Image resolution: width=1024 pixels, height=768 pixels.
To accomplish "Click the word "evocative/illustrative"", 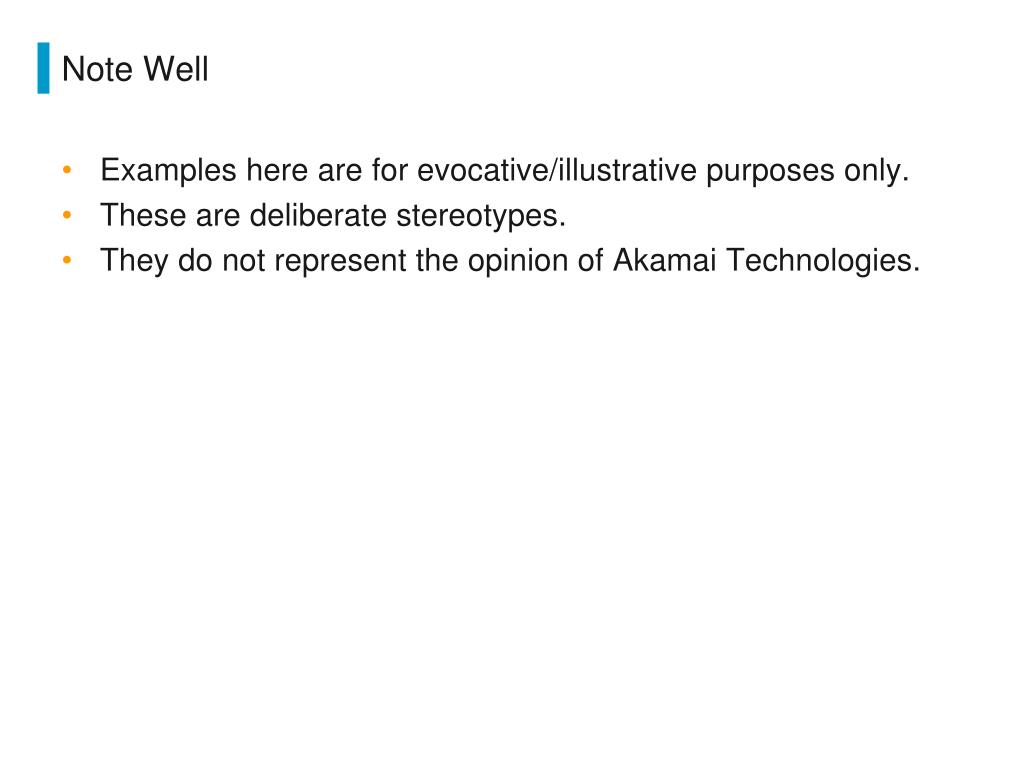I will [557, 170].
